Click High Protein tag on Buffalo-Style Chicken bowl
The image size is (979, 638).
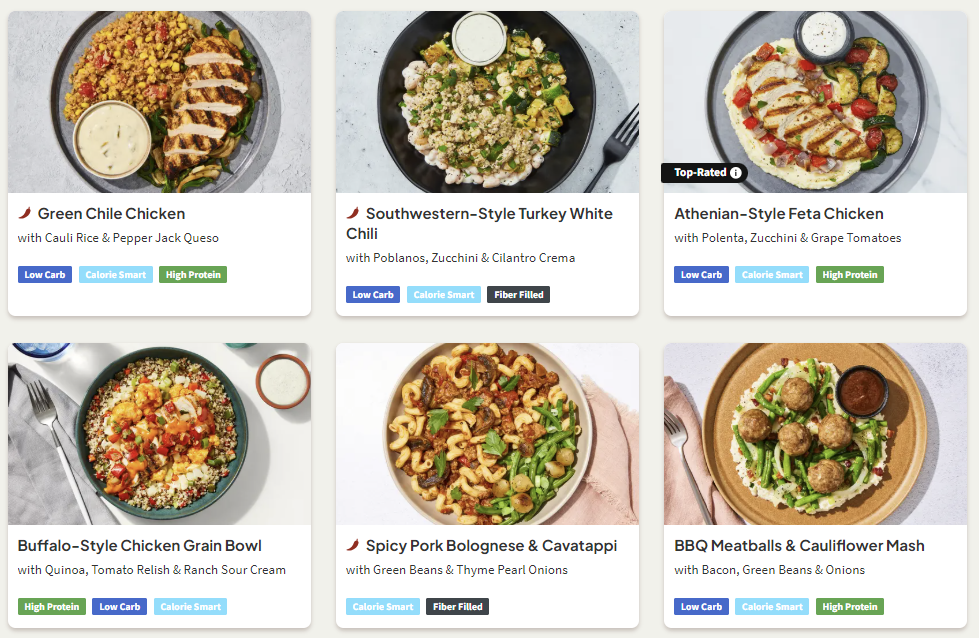[51, 606]
